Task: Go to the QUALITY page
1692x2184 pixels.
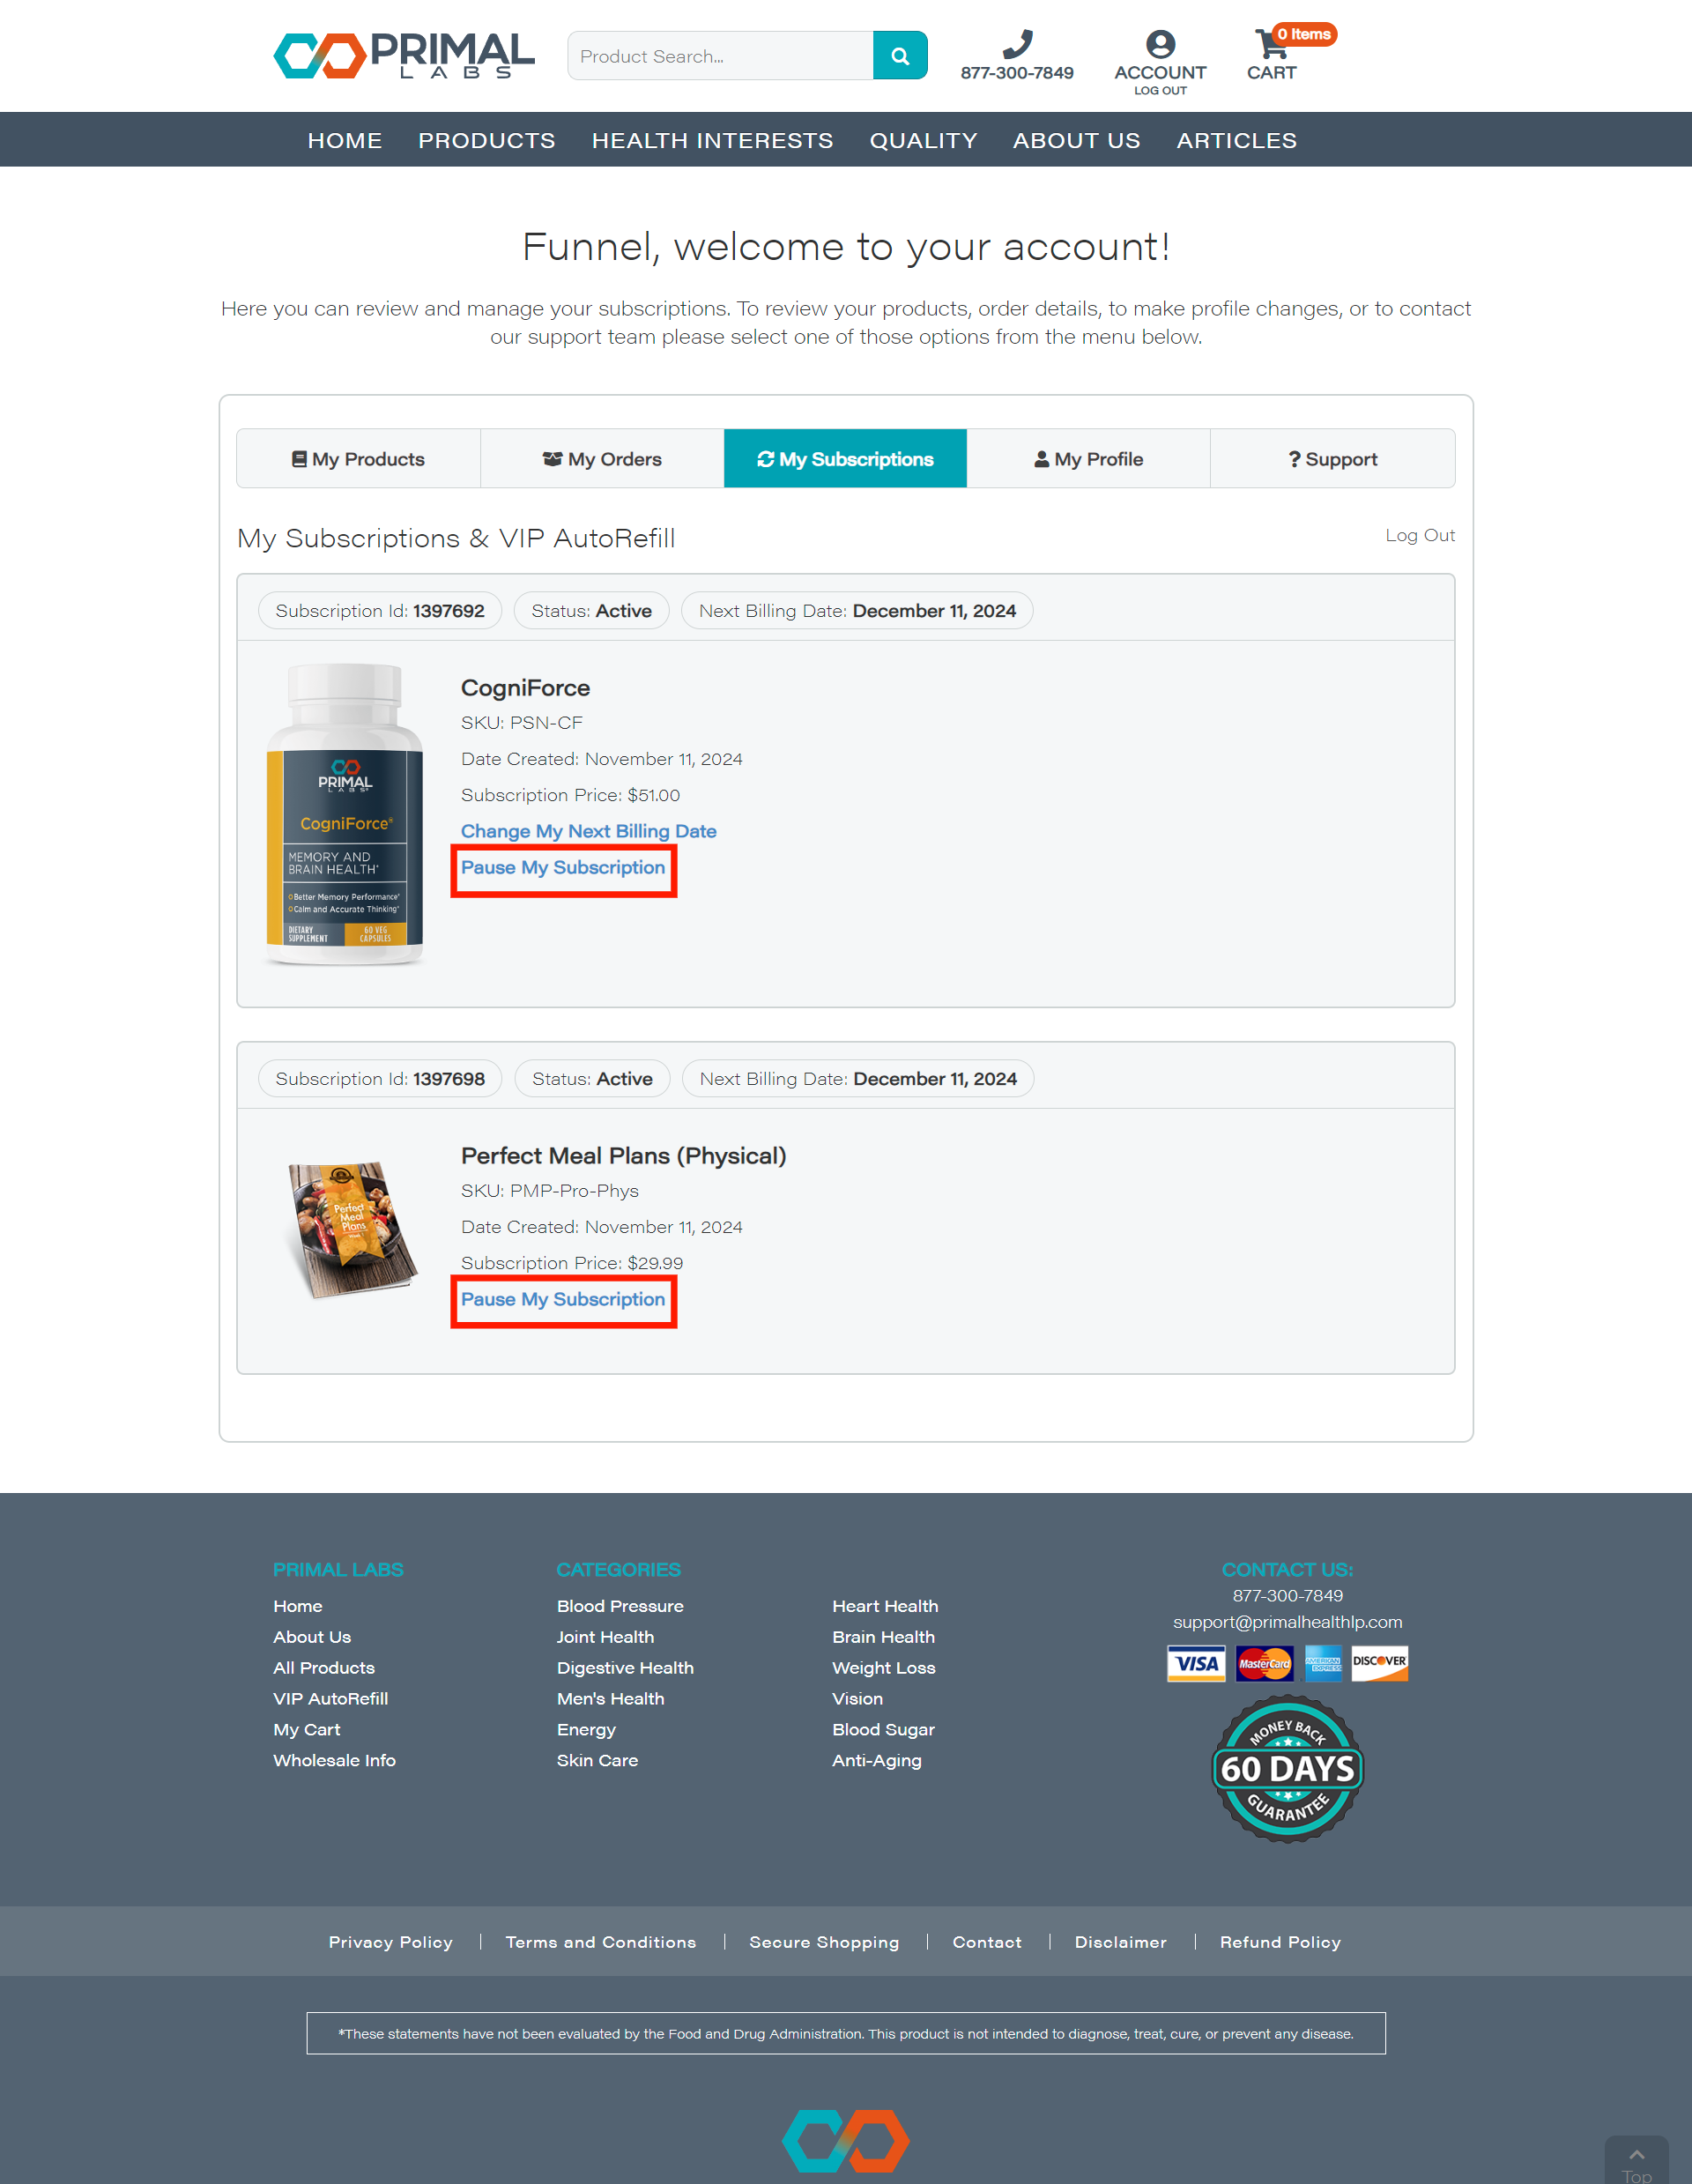Action: (x=923, y=140)
